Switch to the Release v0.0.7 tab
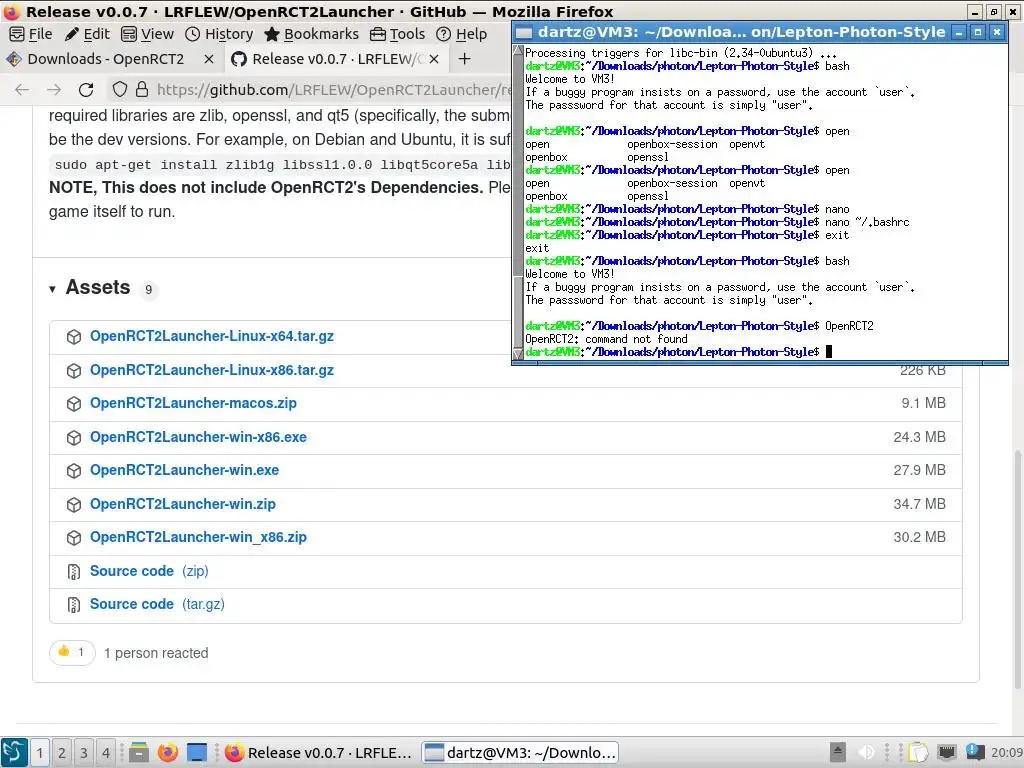Image resolution: width=1024 pixels, height=768 pixels. coord(337,59)
